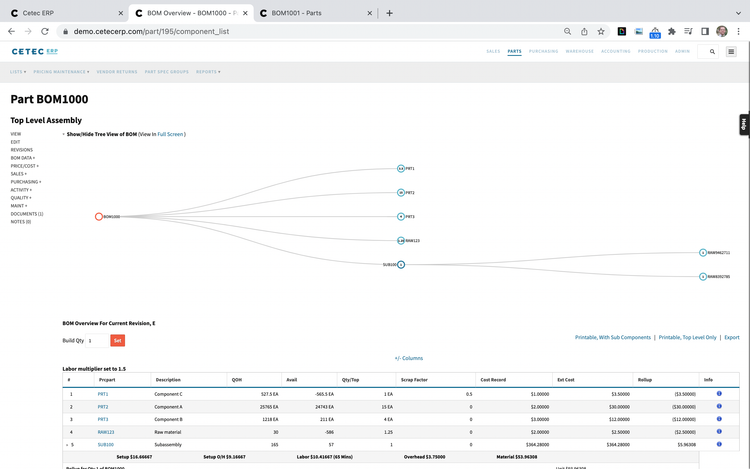
Task: Click the info icon for PRT1 row
Action: tap(719, 394)
